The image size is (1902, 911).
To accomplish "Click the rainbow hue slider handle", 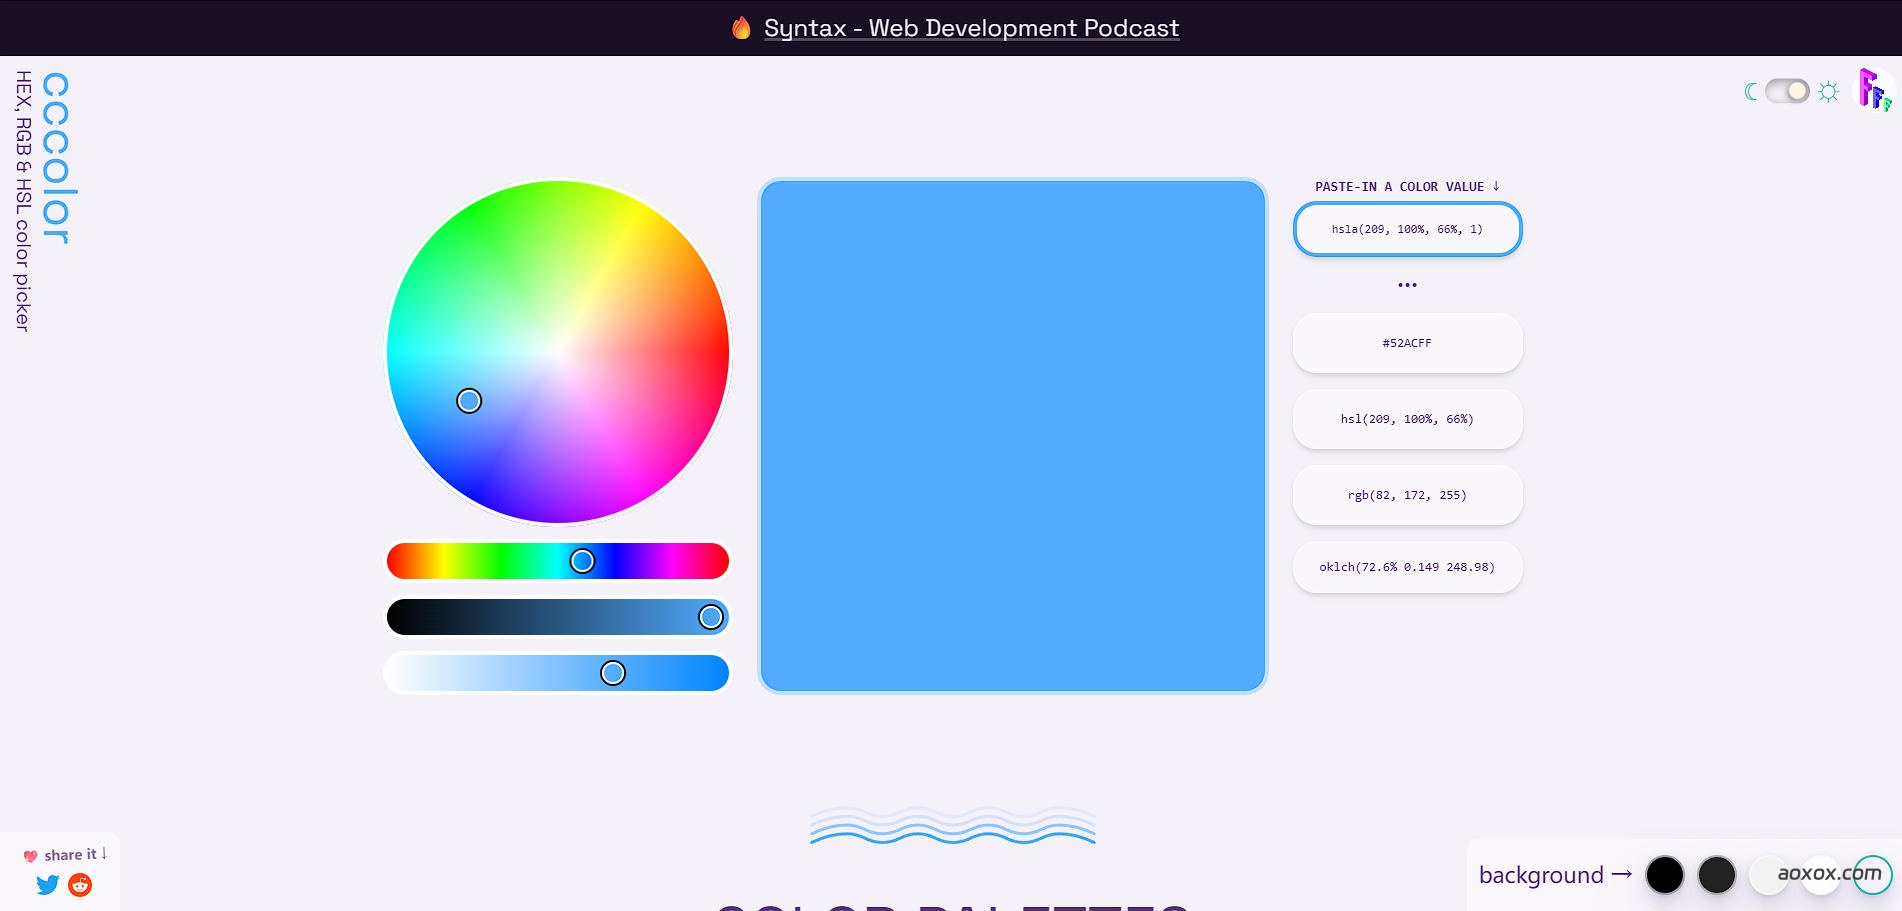I will pyautogui.click(x=582, y=561).
